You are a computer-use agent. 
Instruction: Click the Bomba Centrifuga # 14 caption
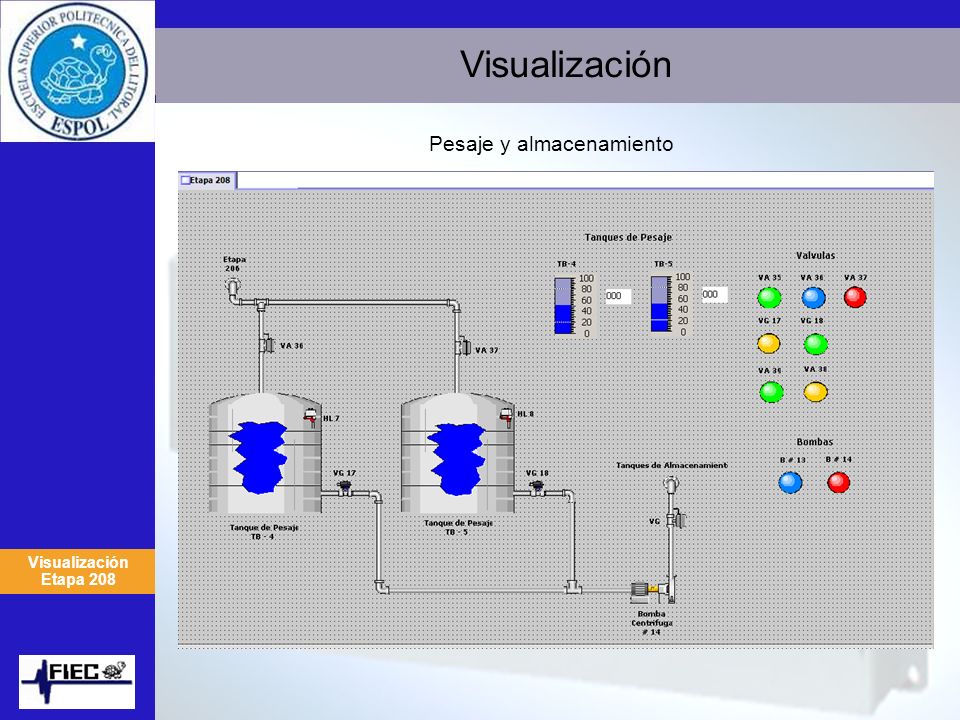coord(651,623)
